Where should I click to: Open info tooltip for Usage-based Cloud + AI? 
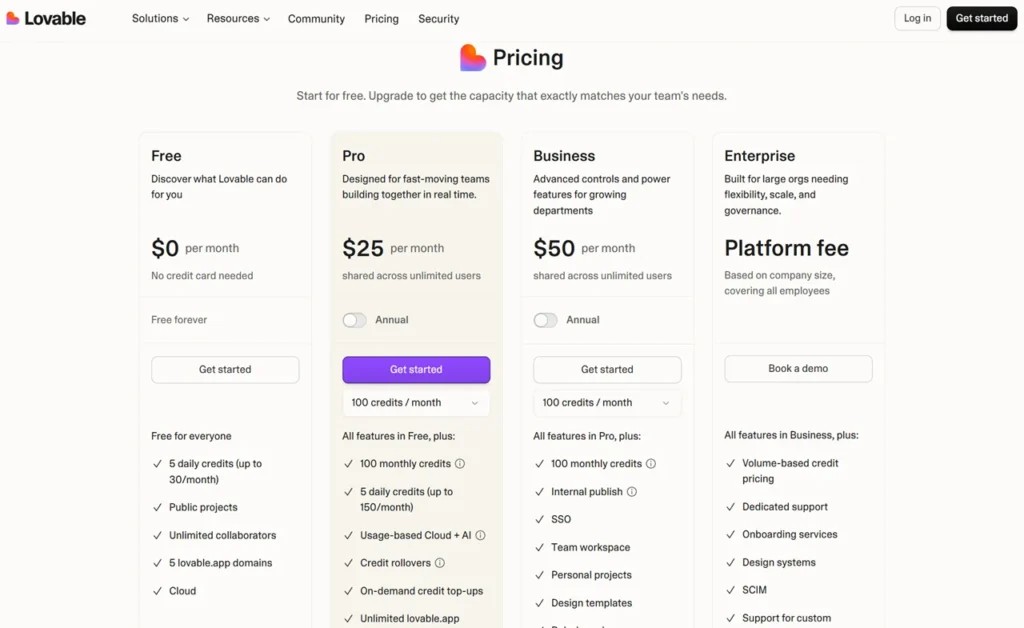point(480,535)
